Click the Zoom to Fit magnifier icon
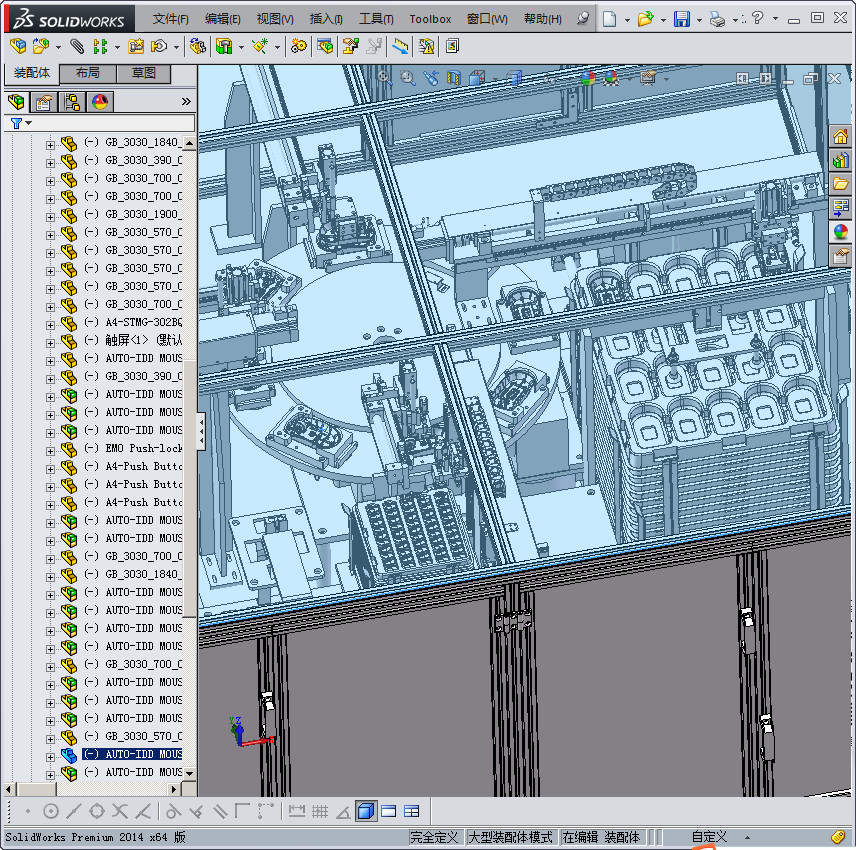The image size is (856, 850). coord(383,76)
